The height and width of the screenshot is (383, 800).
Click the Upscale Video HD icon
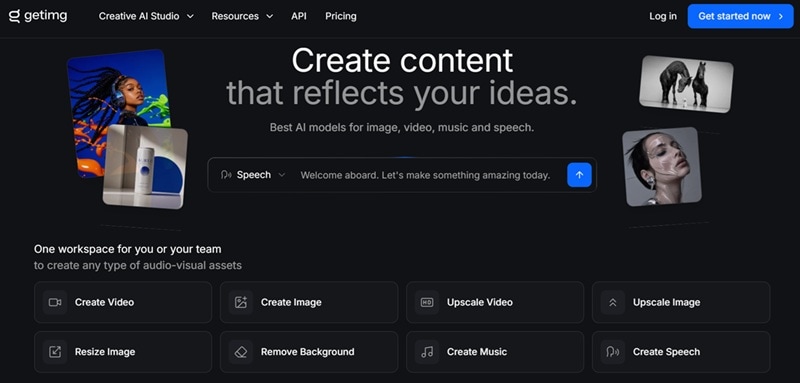pos(427,302)
